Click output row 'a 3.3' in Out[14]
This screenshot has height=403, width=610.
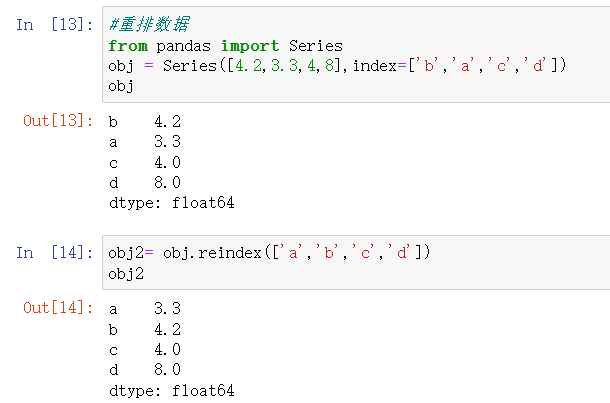tap(145, 310)
